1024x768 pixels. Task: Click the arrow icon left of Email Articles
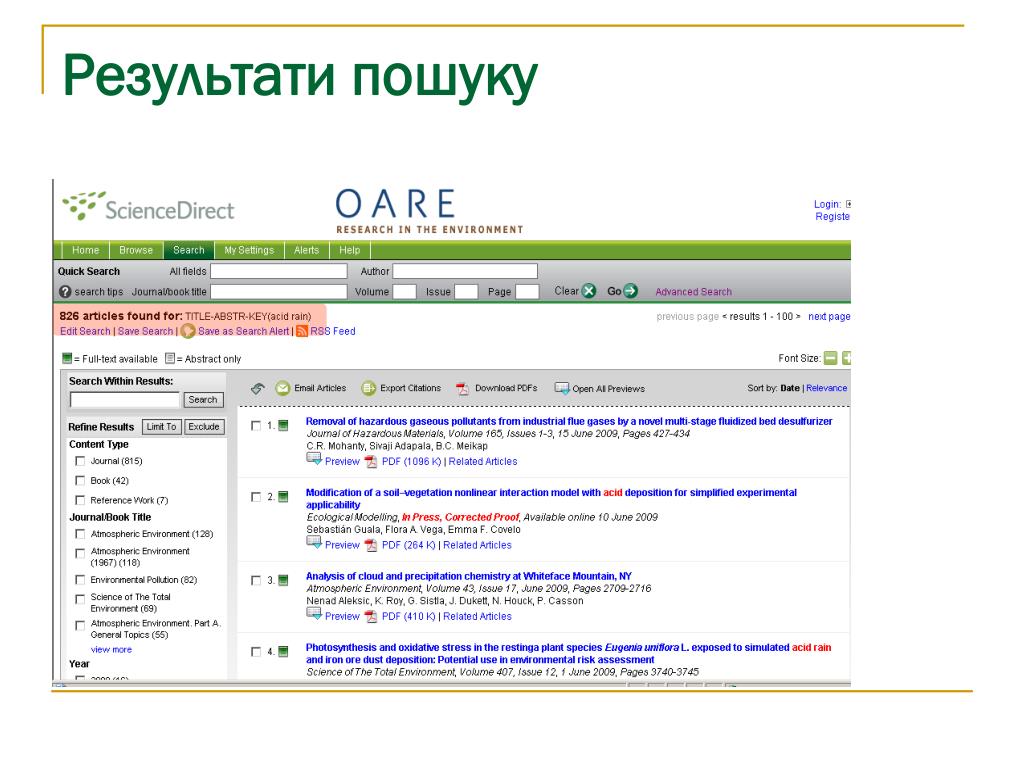(257, 389)
